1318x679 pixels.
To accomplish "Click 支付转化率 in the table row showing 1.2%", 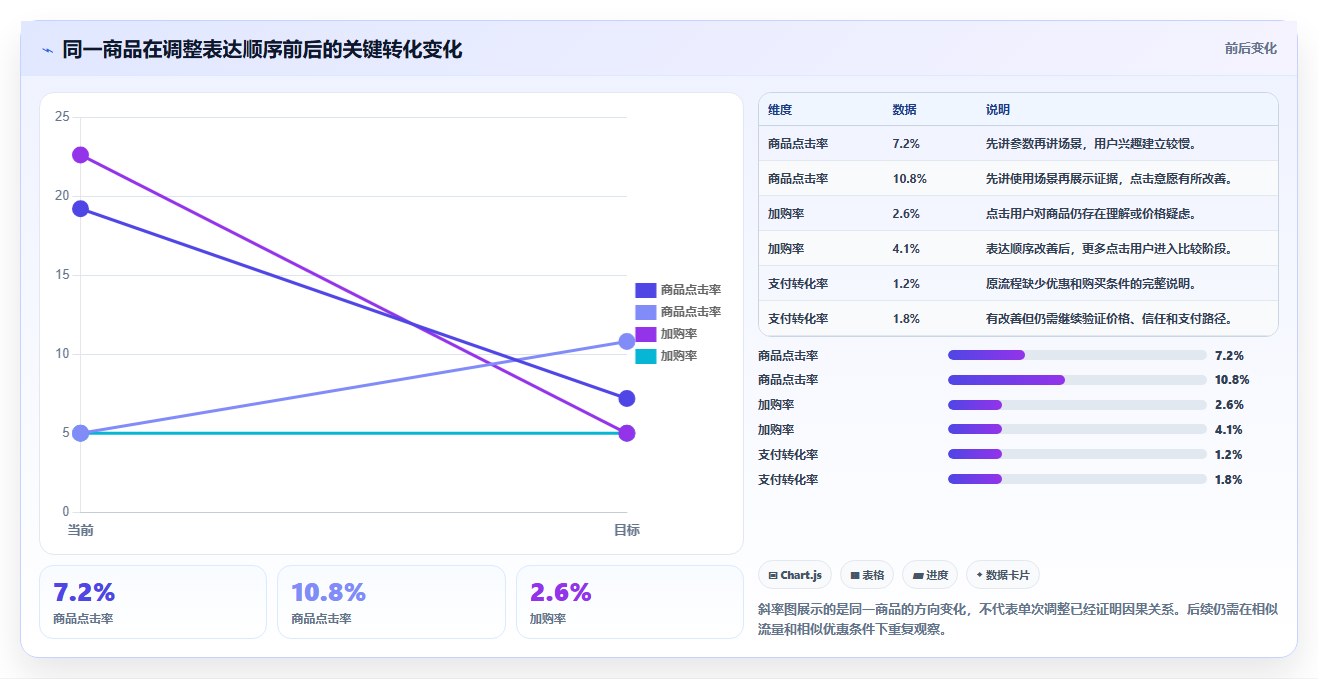I will [798, 284].
